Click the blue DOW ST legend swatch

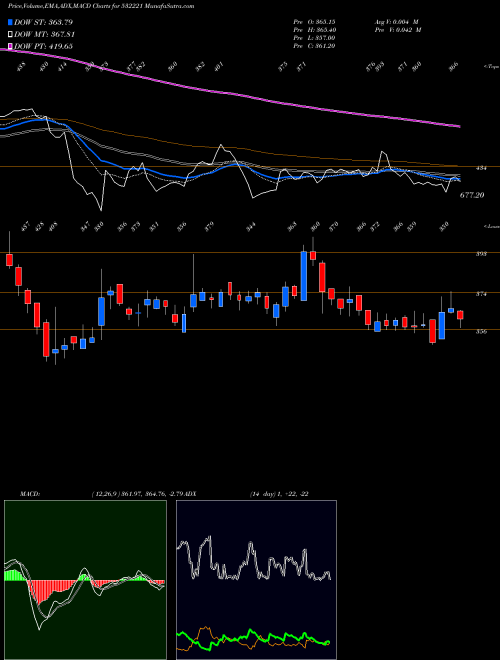click(10, 22)
